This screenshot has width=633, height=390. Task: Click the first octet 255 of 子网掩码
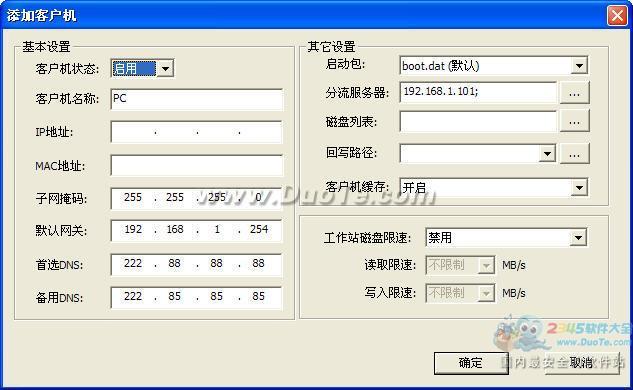[x=133, y=197]
